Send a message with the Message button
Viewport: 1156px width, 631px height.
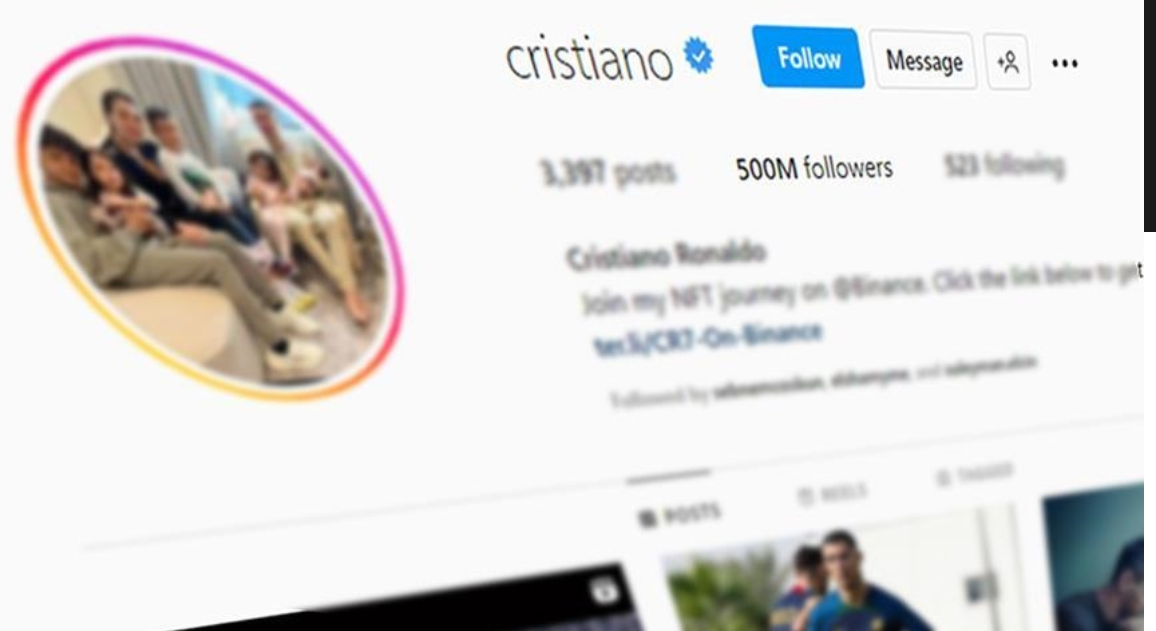(924, 60)
